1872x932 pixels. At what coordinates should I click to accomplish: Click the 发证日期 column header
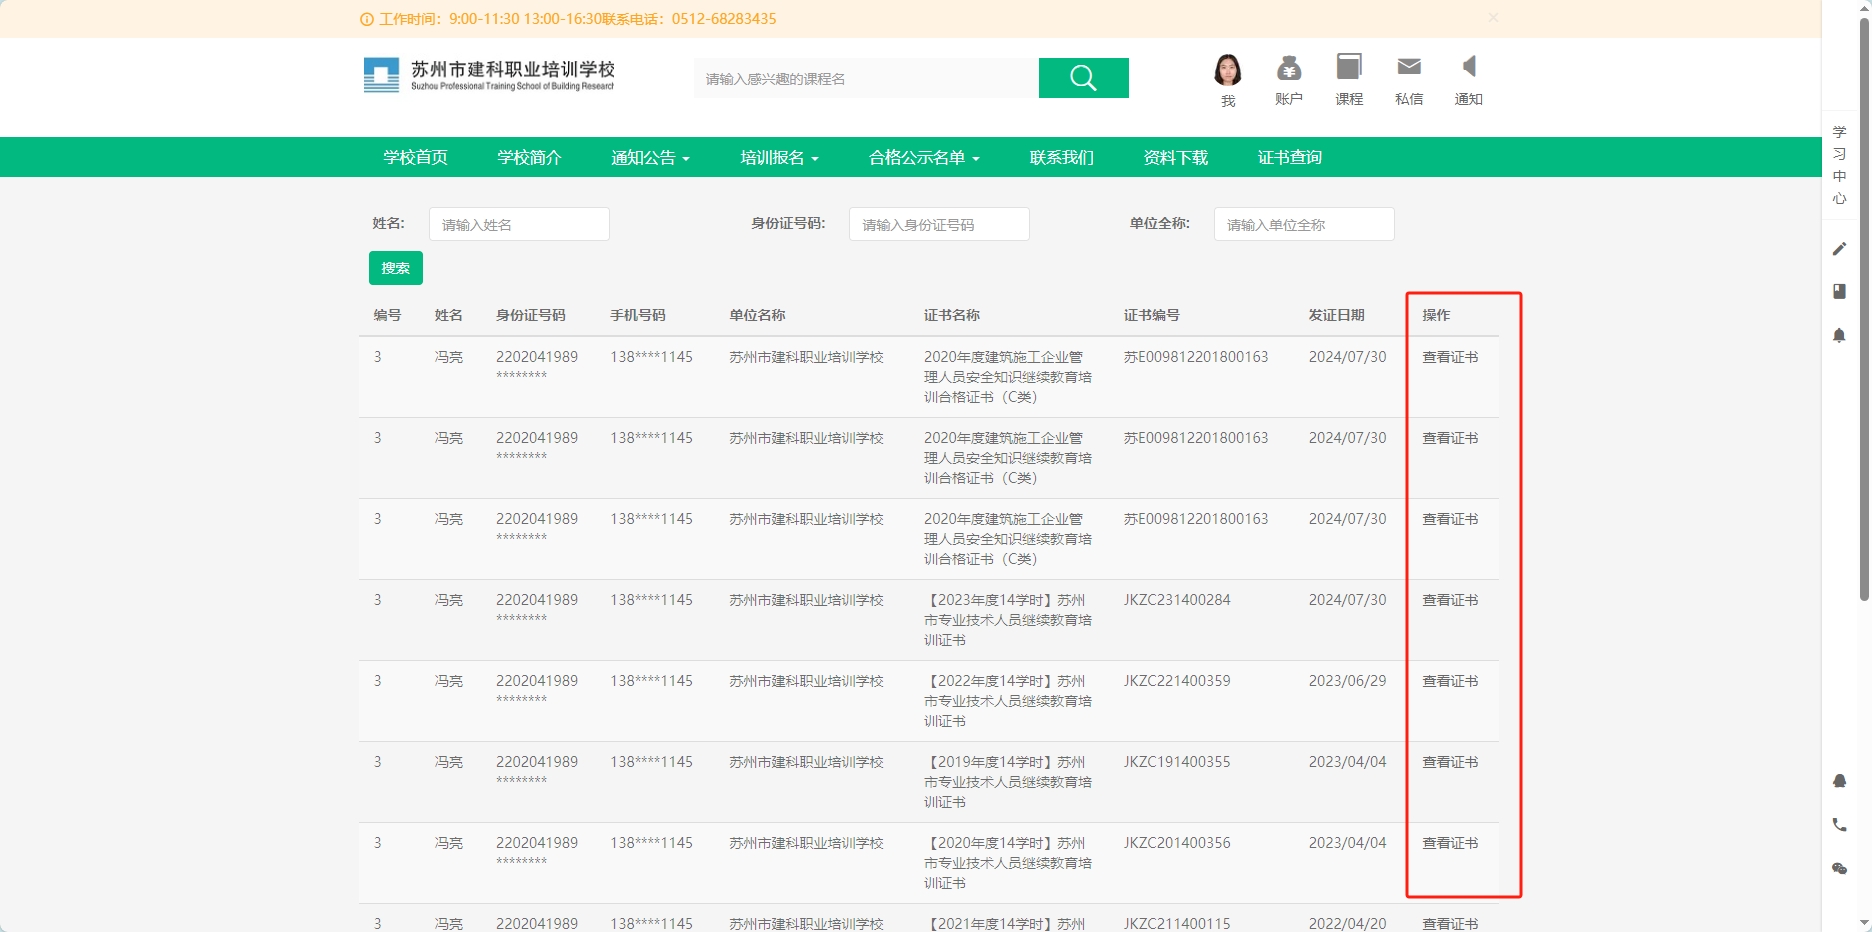tap(1337, 315)
